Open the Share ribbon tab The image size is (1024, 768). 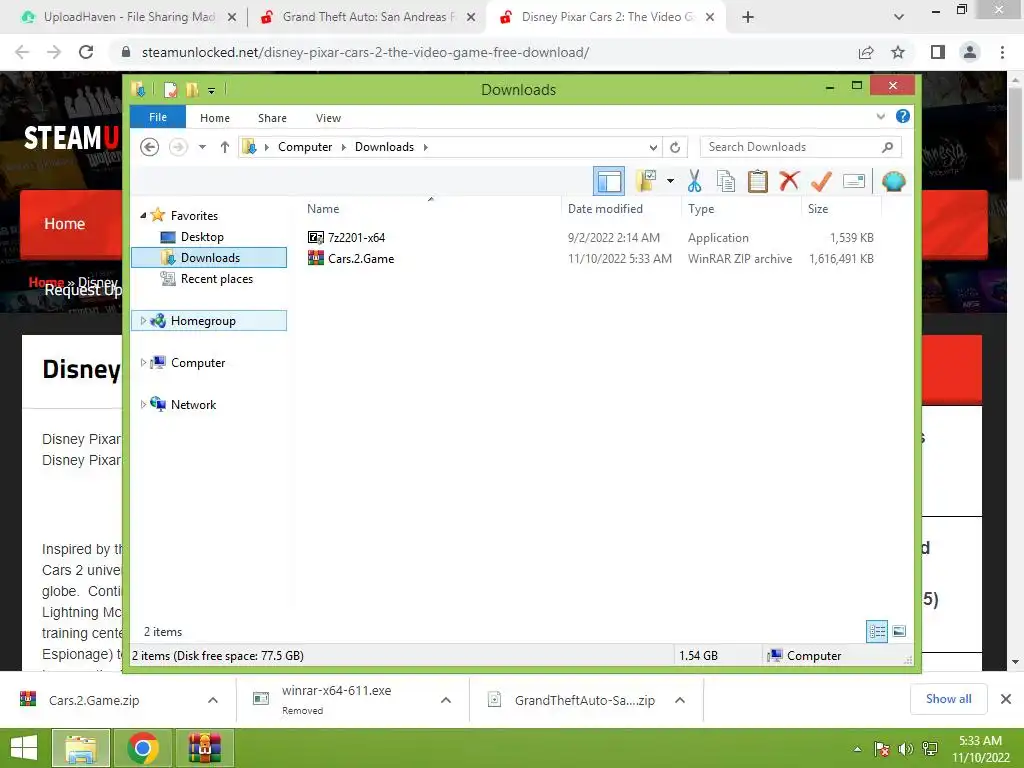272,118
